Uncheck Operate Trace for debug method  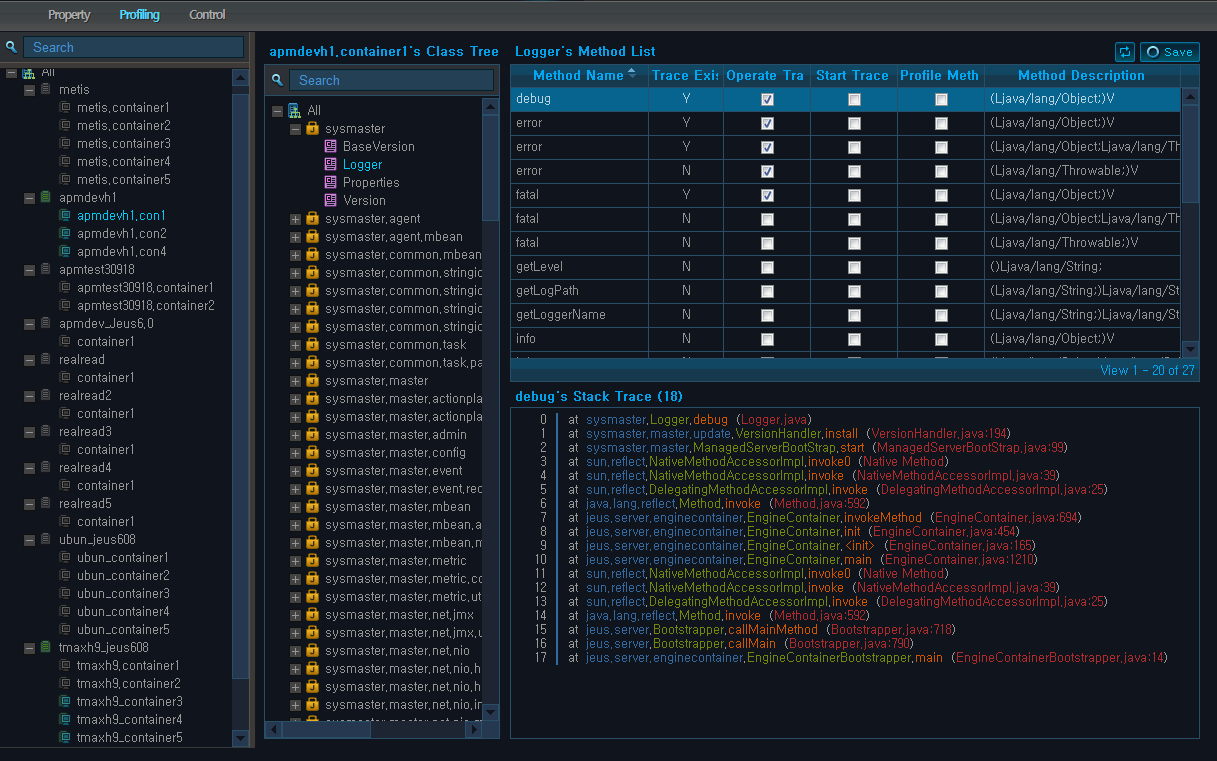tap(767, 99)
